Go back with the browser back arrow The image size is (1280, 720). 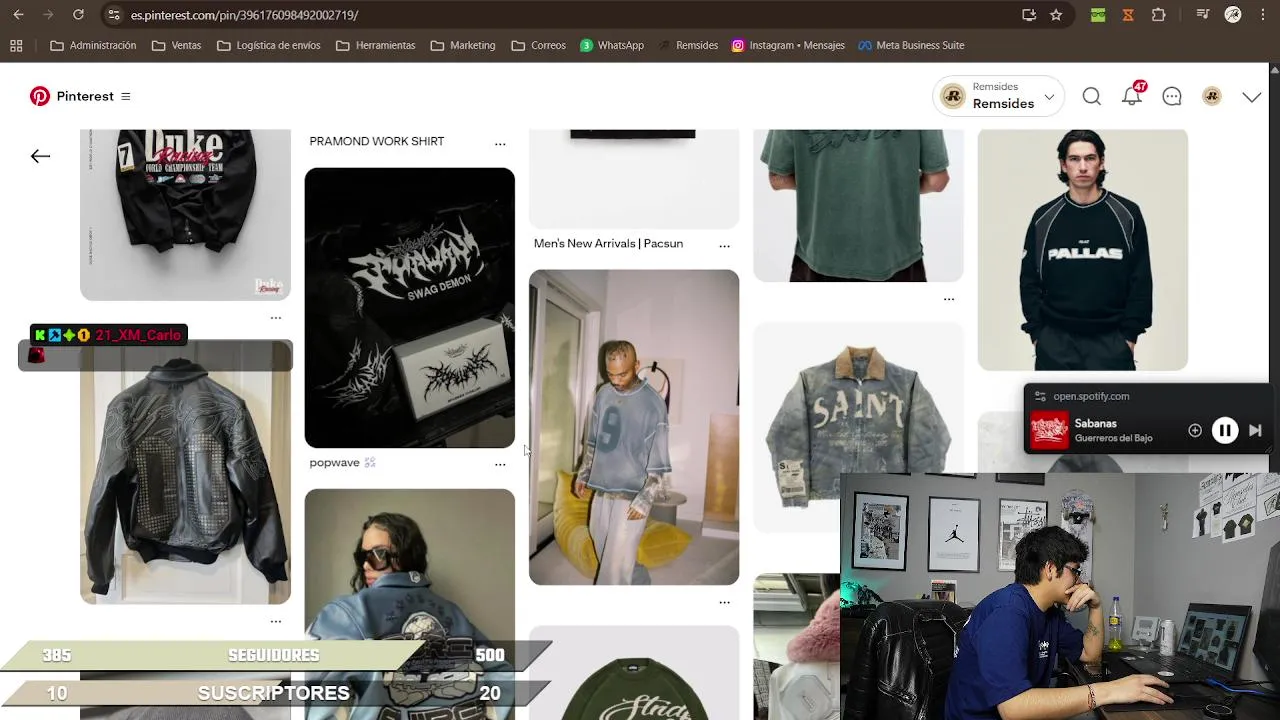pyautogui.click(x=18, y=15)
